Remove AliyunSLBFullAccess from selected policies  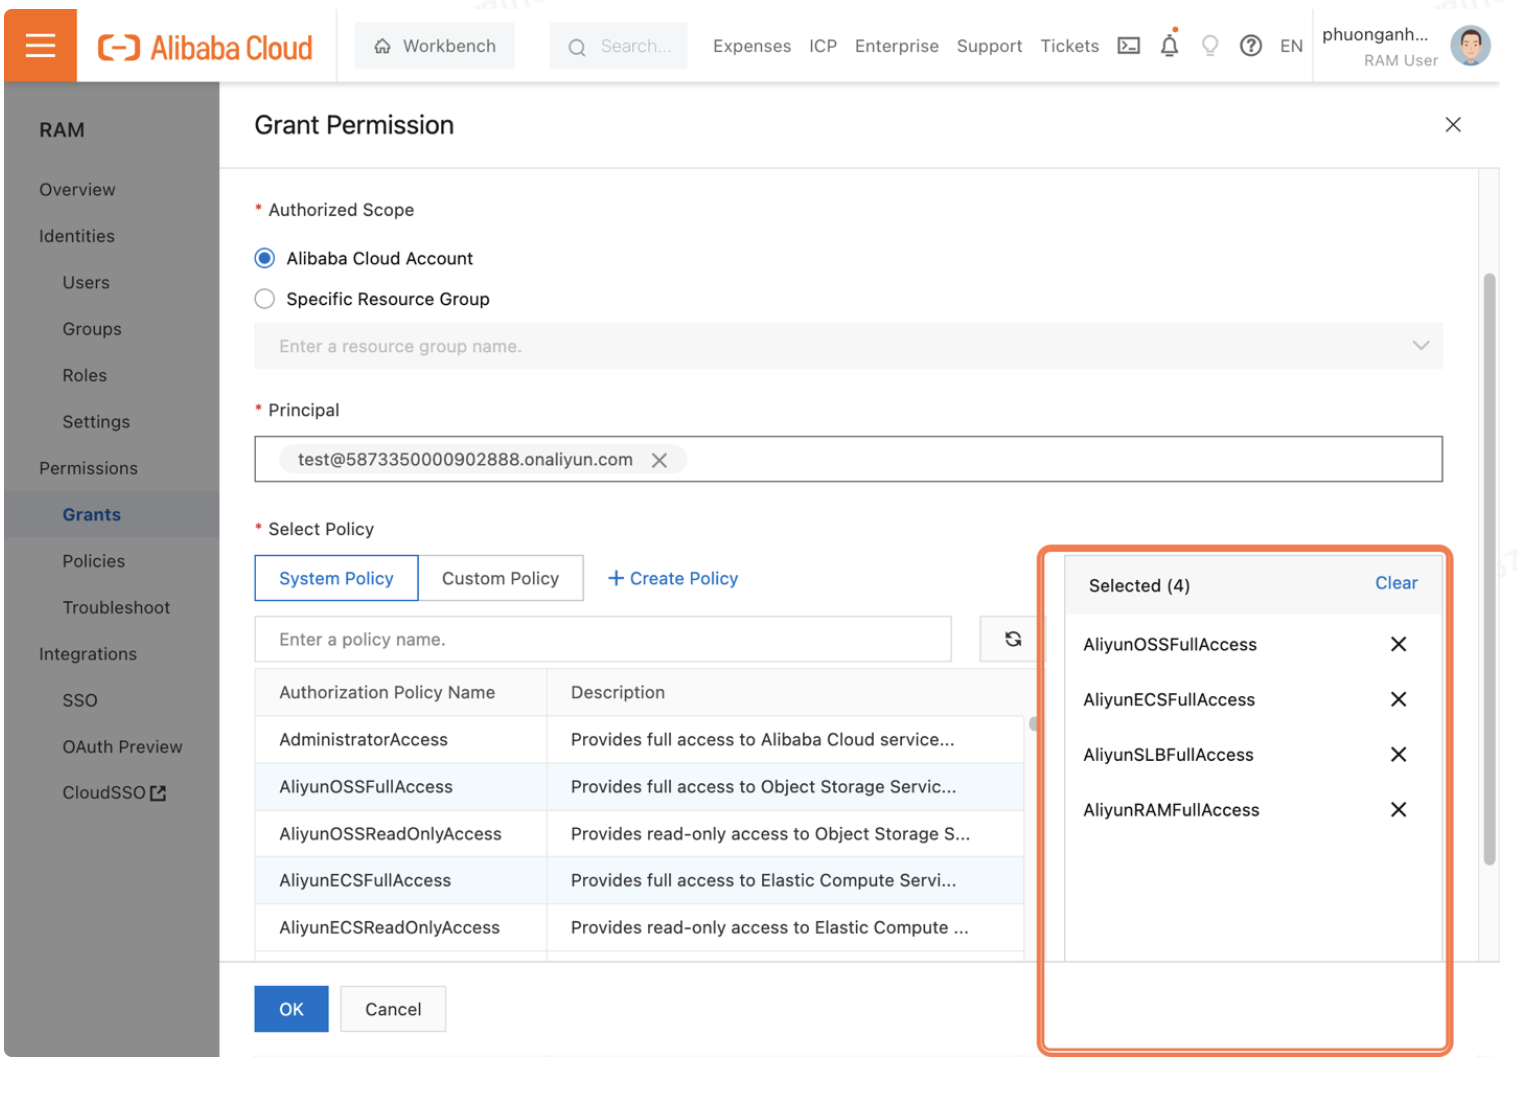click(1398, 755)
